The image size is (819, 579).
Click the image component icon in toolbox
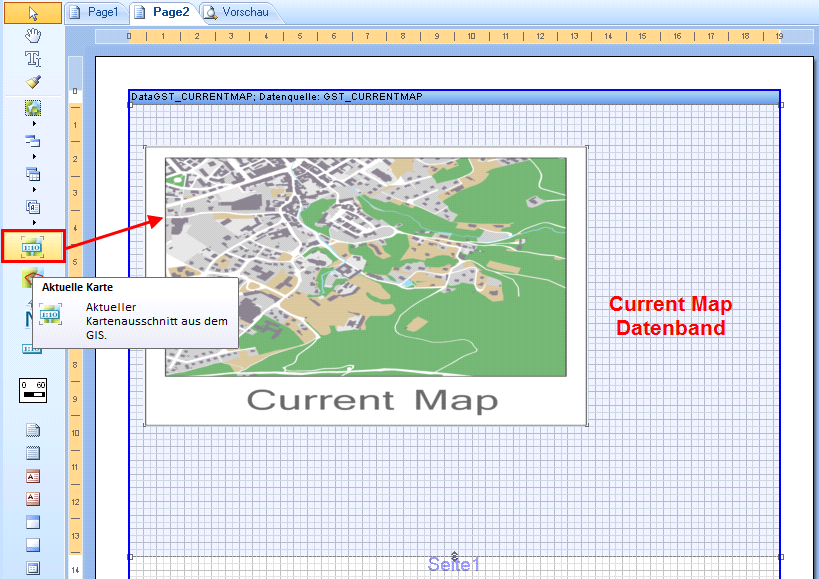coord(33,108)
